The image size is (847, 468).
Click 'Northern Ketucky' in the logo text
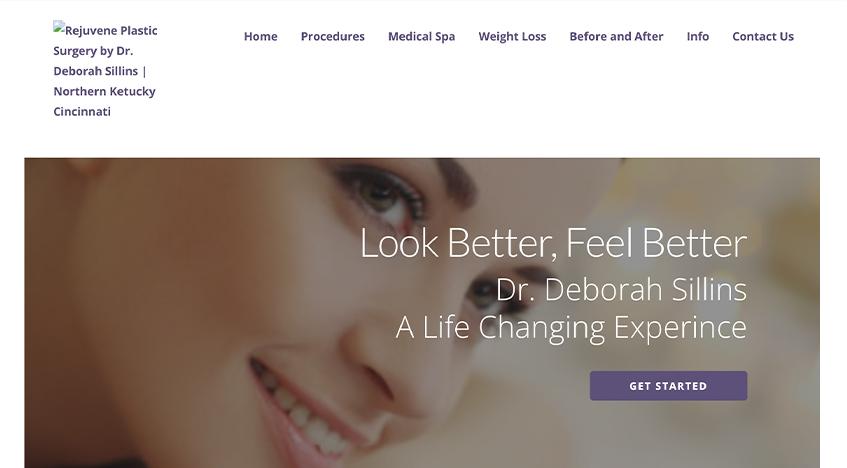(104, 91)
